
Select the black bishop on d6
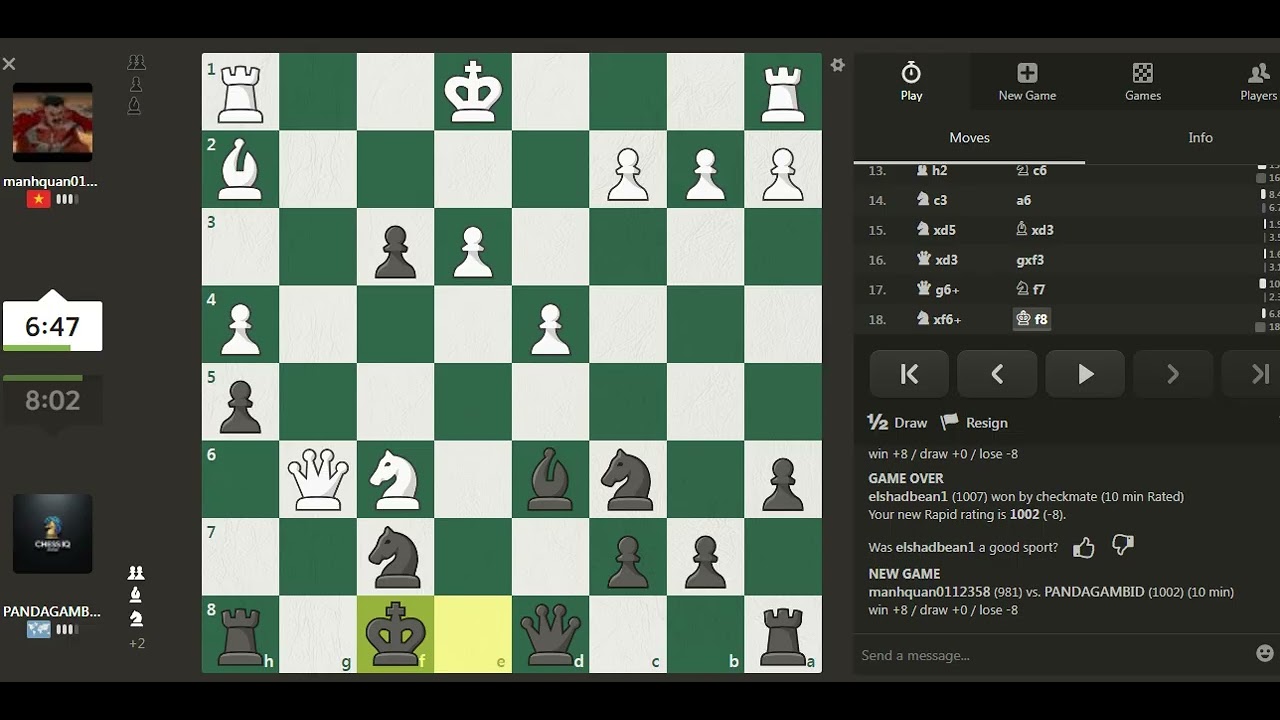pyautogui.click(x=550, y=480)
